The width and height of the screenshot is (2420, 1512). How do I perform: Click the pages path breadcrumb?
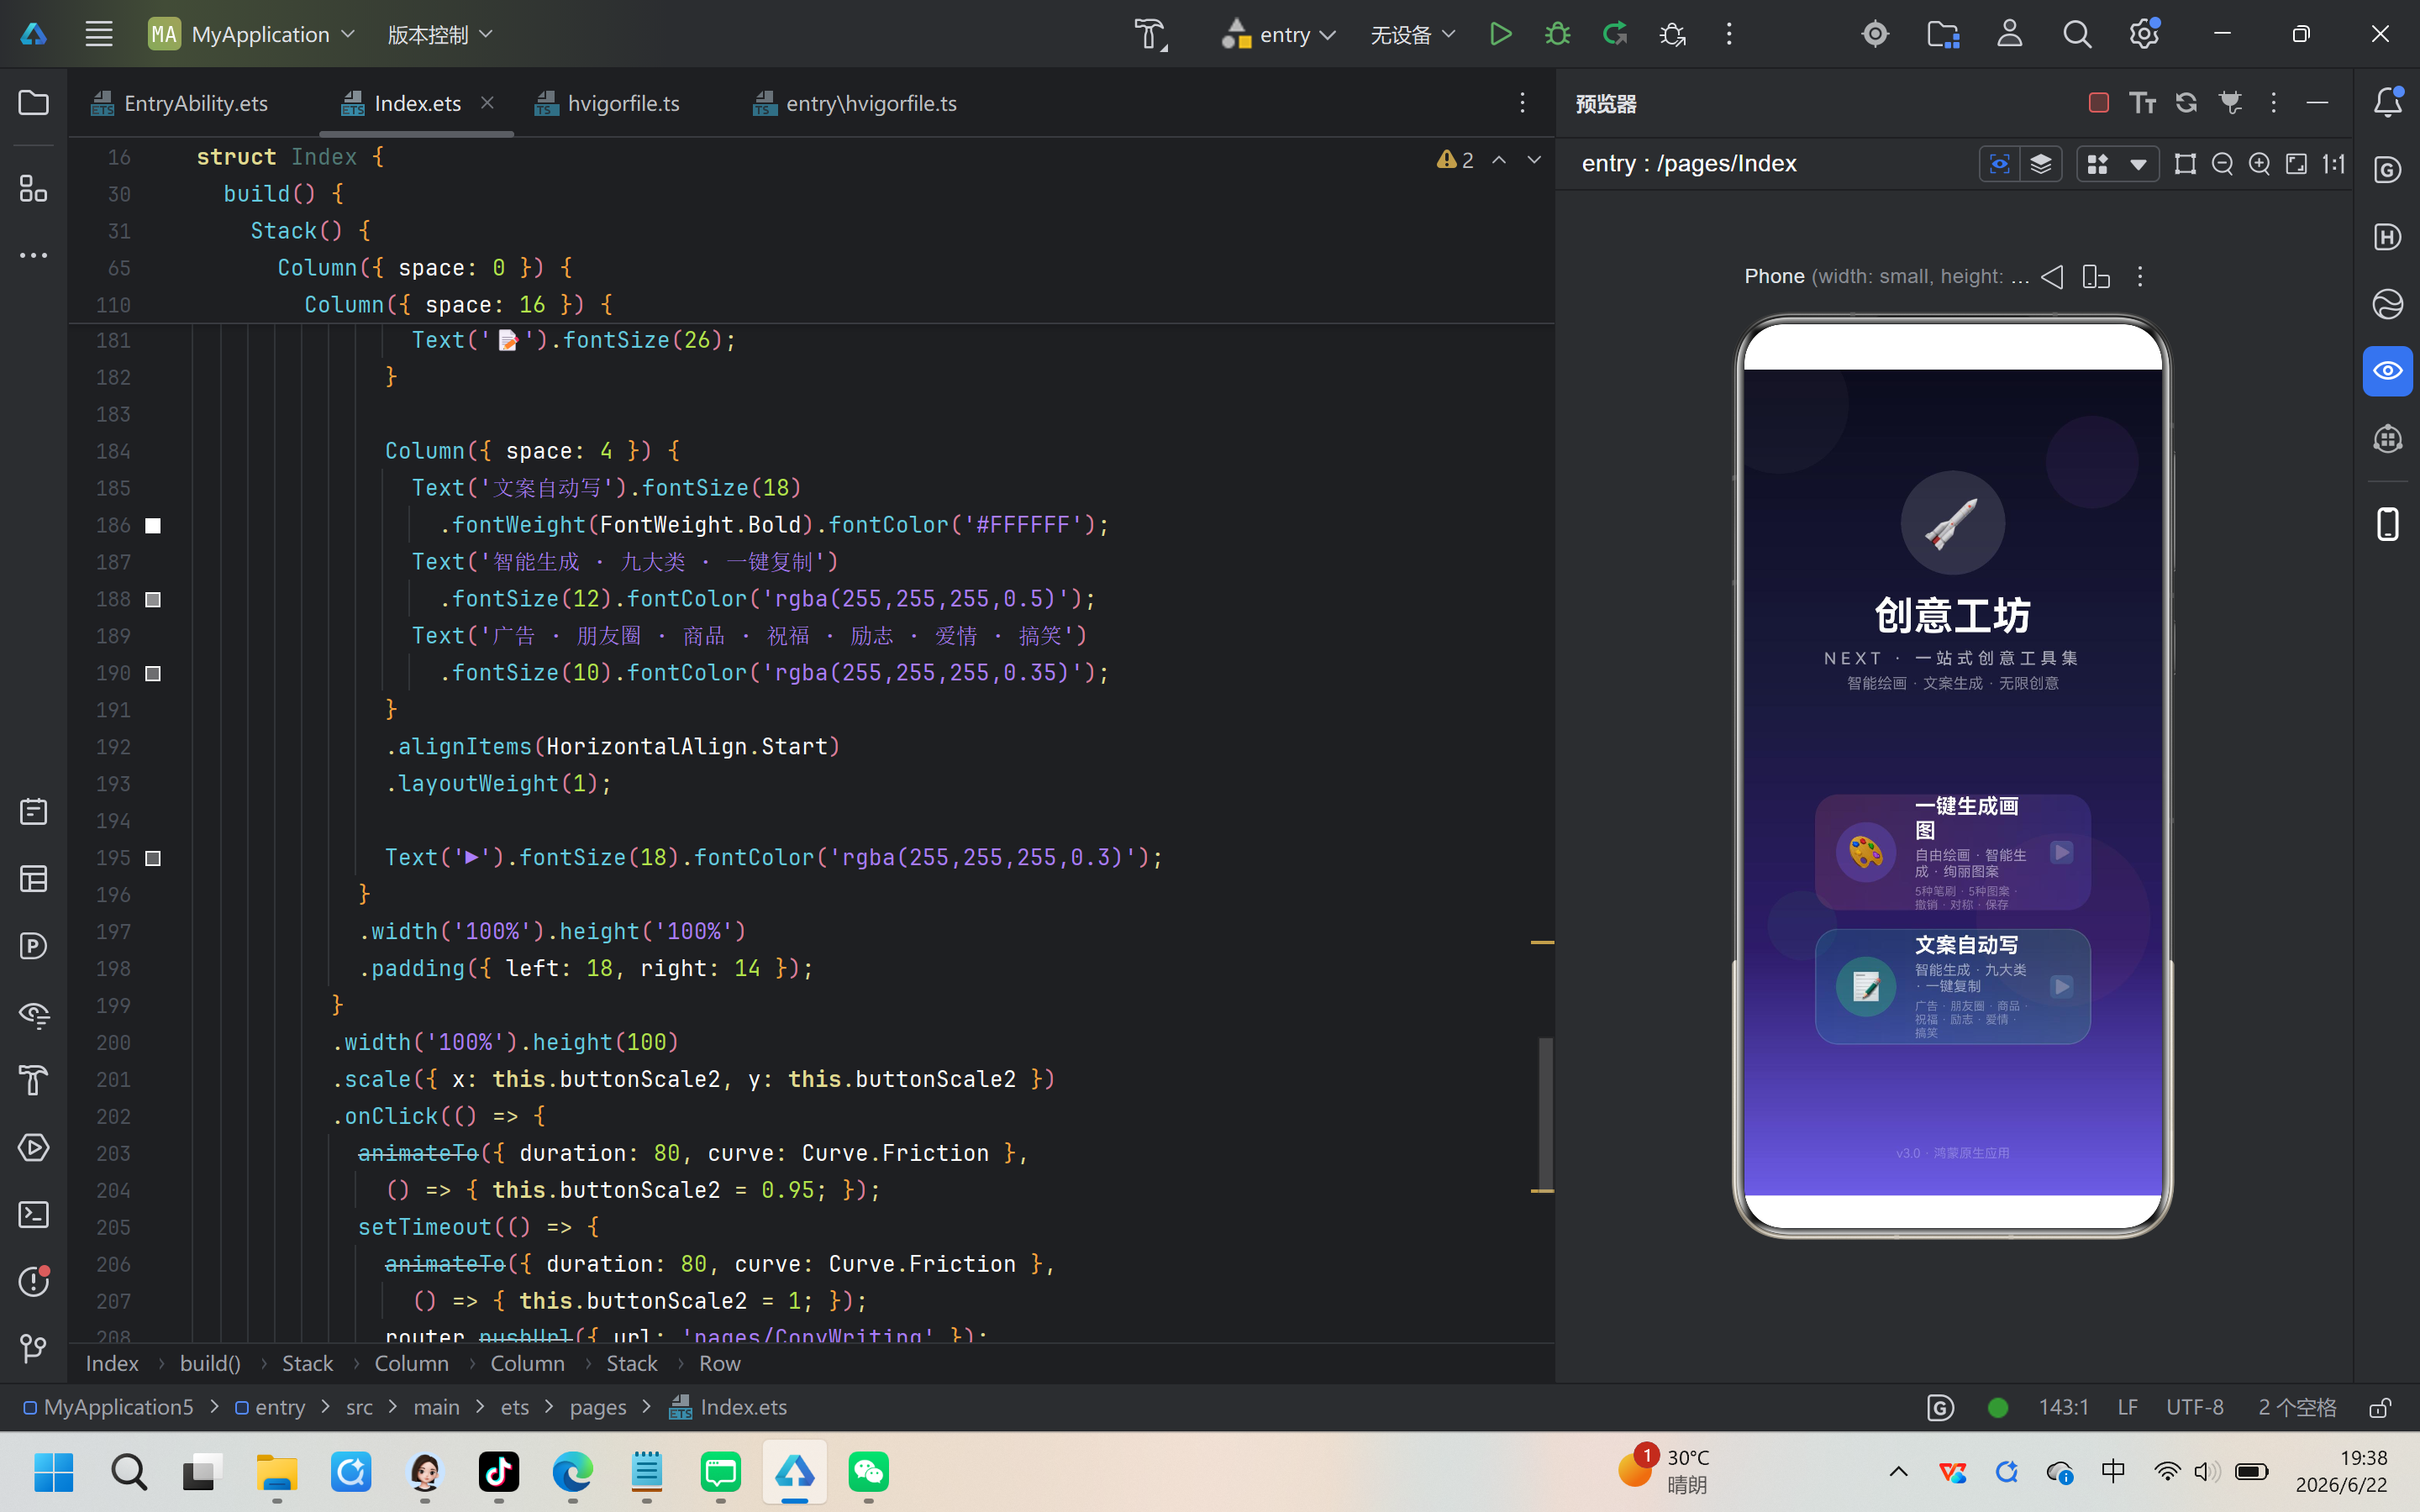point(598,1407)
